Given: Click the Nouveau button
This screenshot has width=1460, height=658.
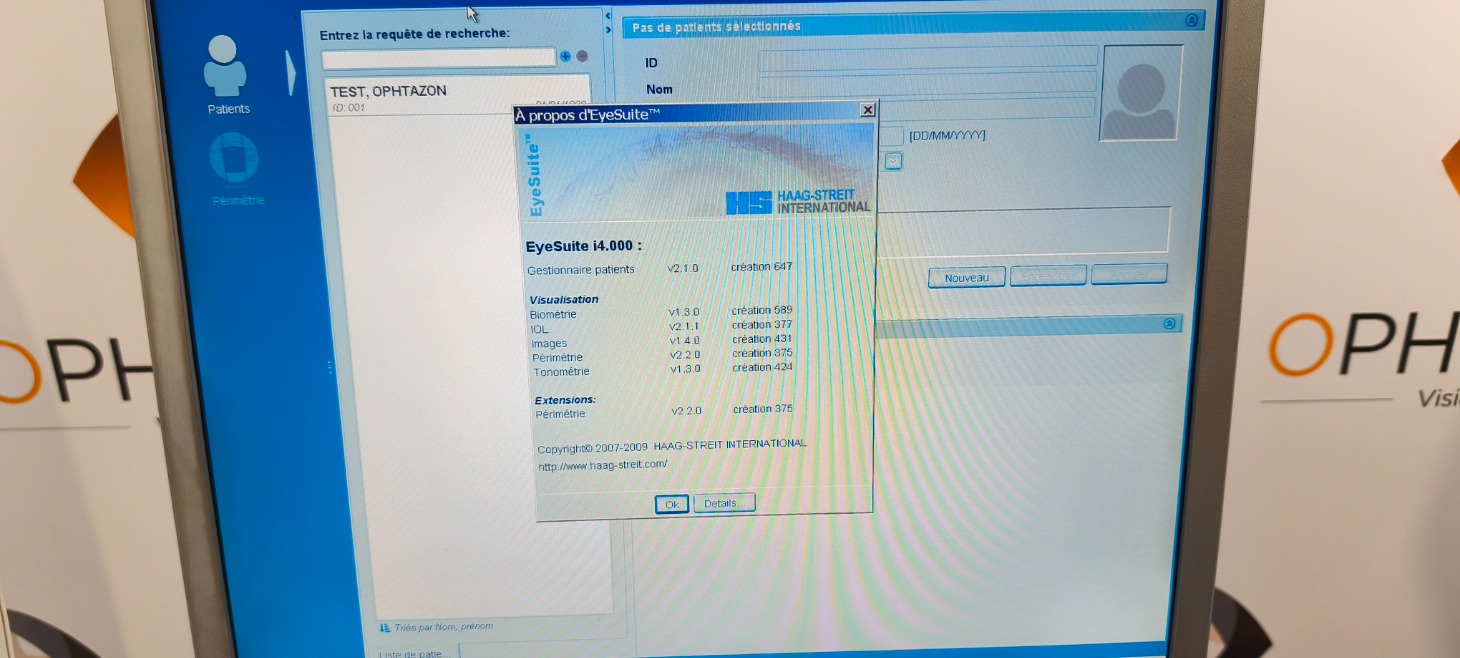Looking at the screenshot, I should [x=966, y=277].
